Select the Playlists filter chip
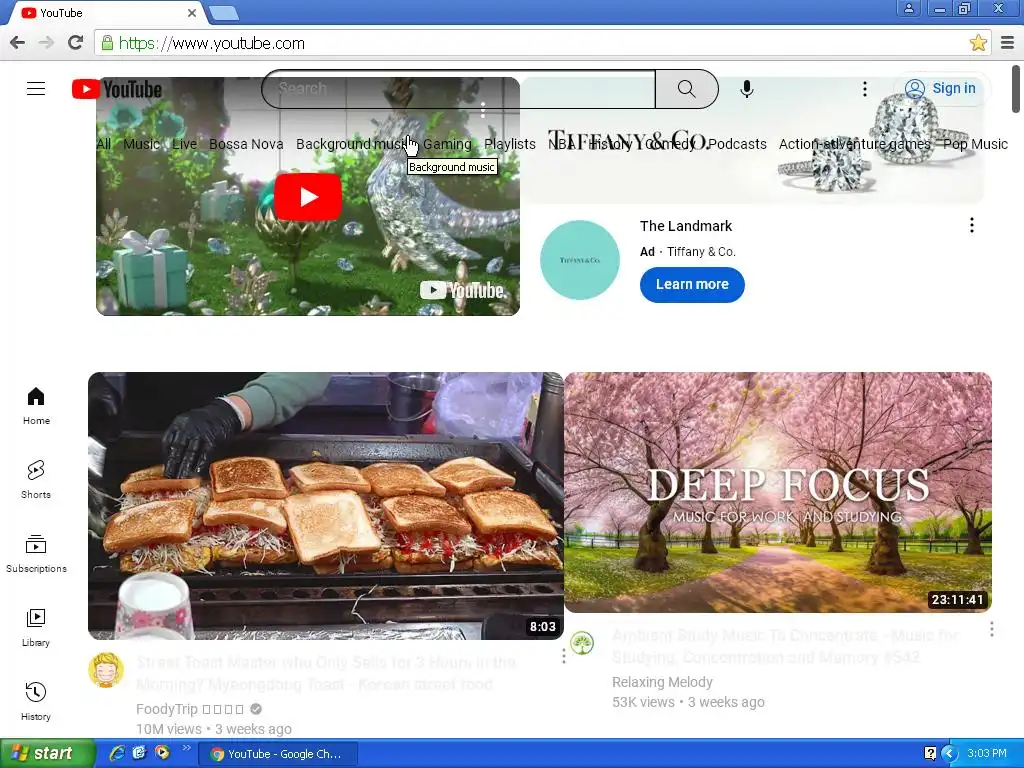 [509, 144]
